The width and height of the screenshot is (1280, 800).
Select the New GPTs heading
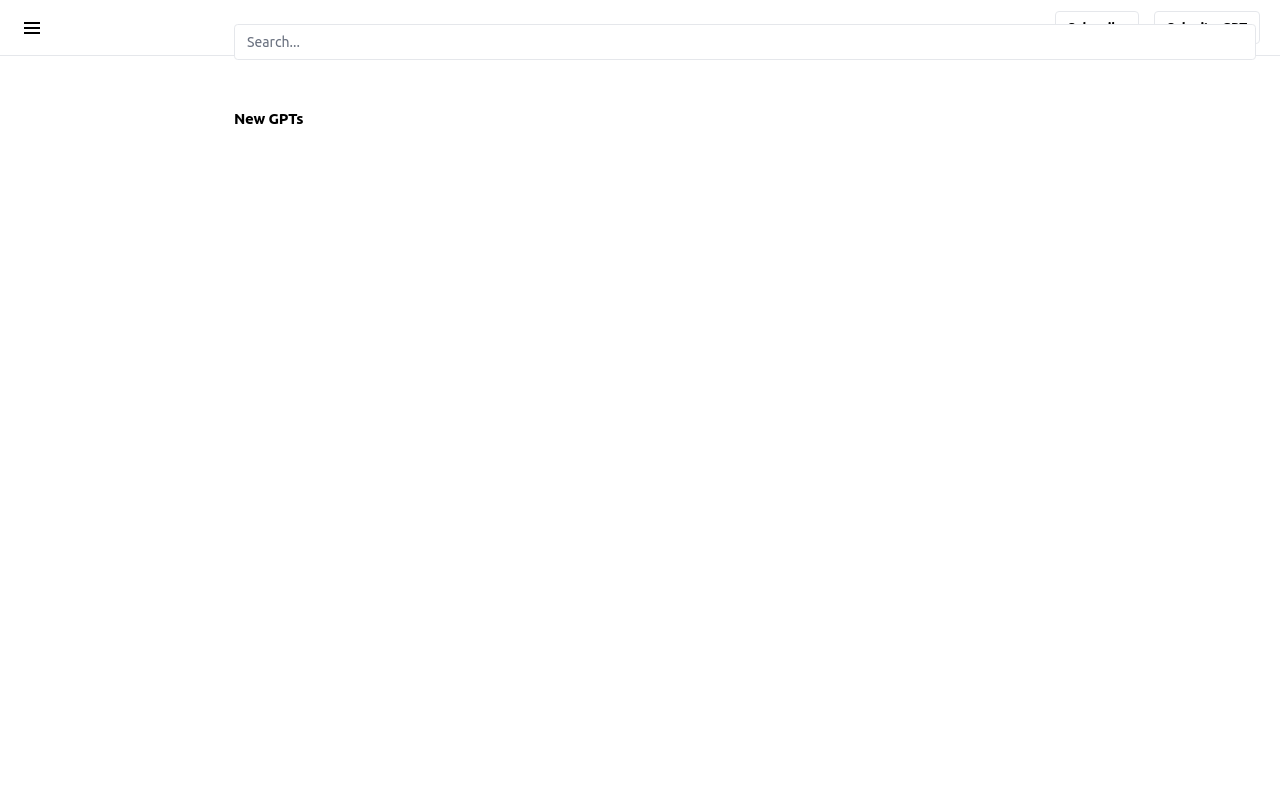[268, 119]
